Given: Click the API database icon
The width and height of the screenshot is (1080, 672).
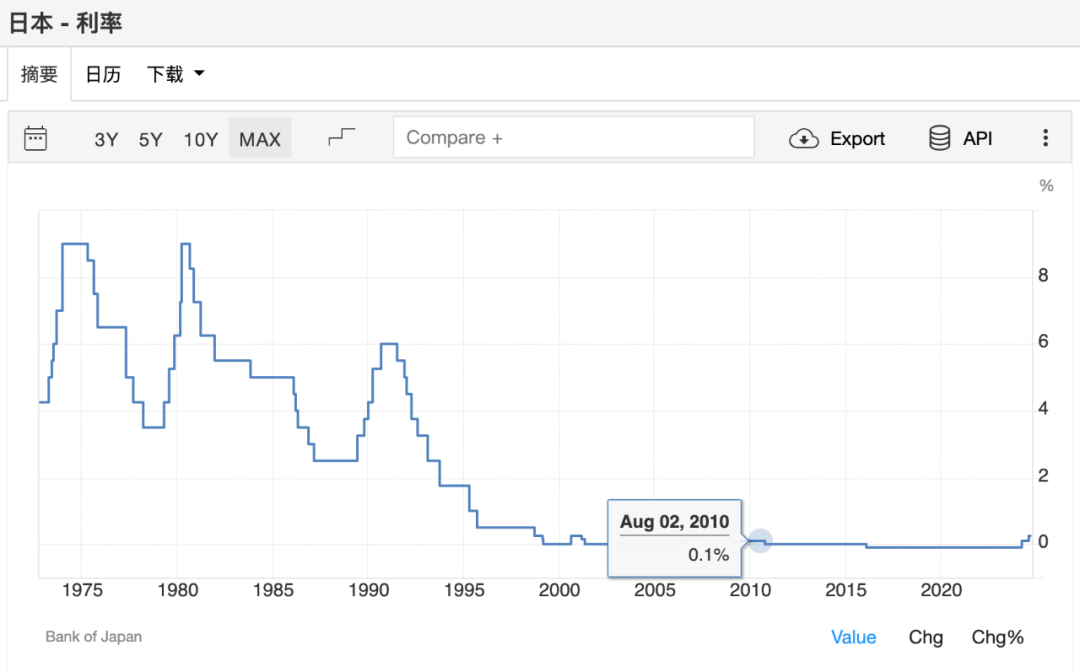Looking at the screenshot, I should pos(939,138).
